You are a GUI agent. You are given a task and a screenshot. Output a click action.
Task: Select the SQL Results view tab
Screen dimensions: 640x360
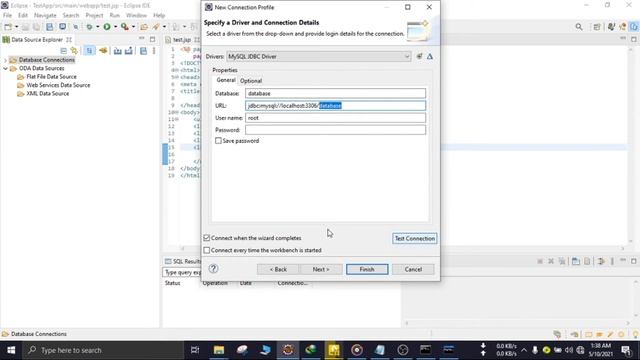(183, 261)
